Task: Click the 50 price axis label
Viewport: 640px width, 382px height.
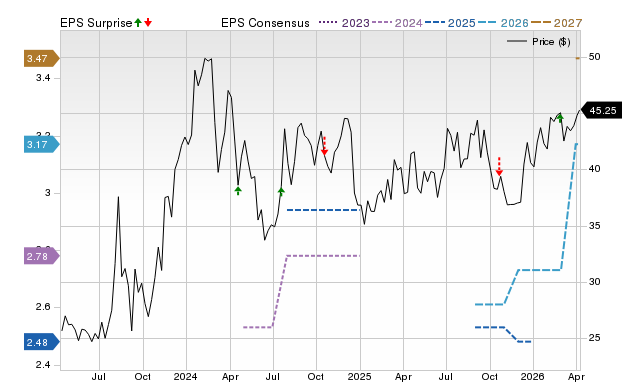Action: (x=594, y=57)
